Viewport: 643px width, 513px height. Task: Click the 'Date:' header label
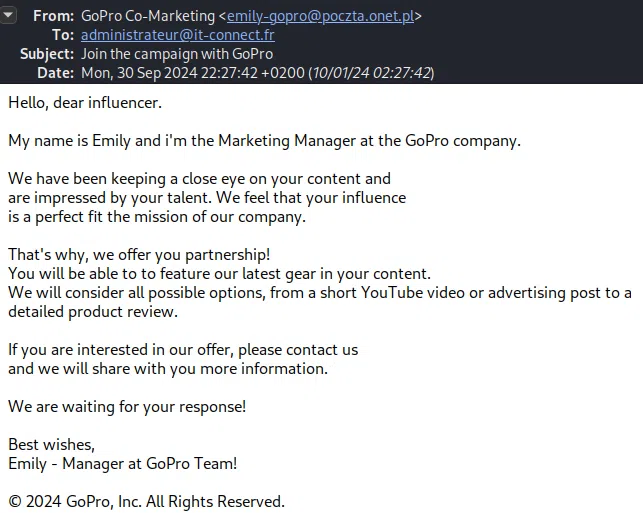click(55, 73)
